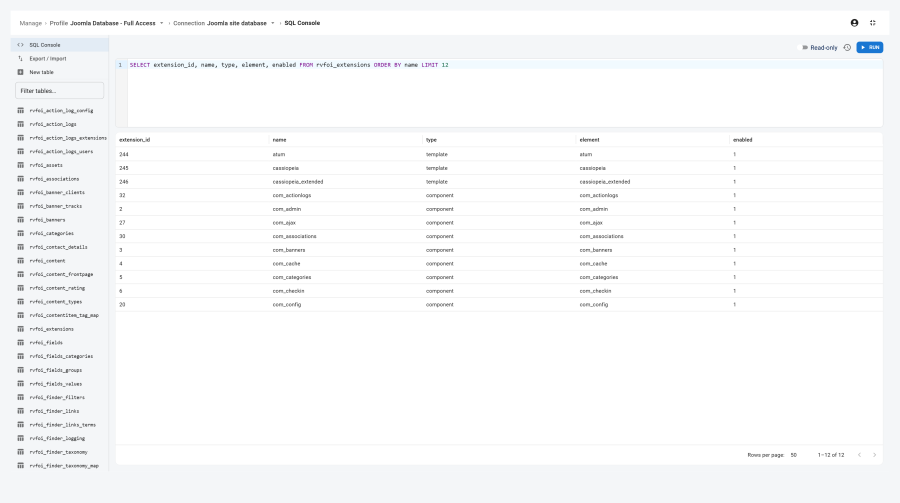Select com_actionlogs in name column
This screenshot has height=503, width=900.
click(292, 195)
